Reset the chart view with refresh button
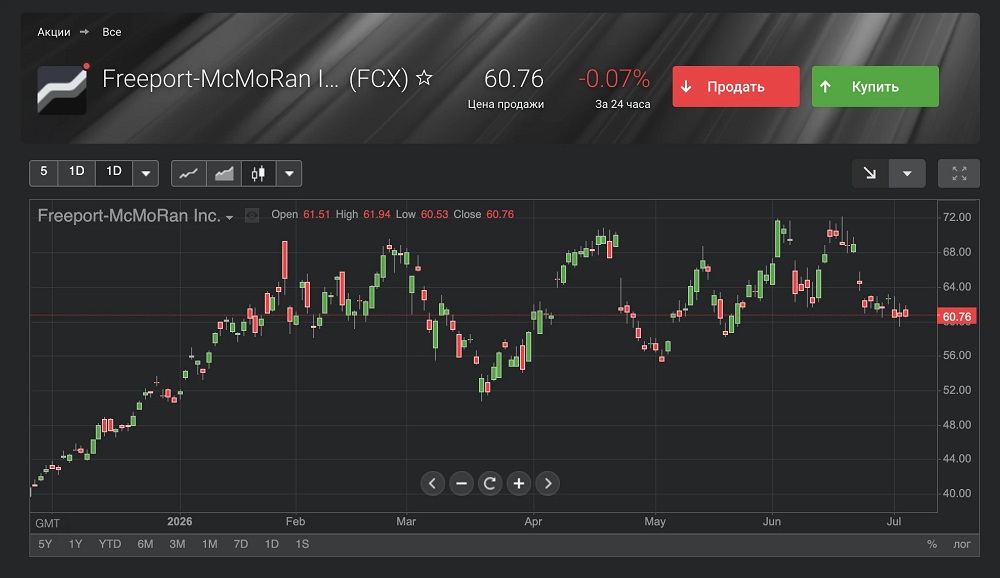The image size is (1000, 578). tap(490, 484)
